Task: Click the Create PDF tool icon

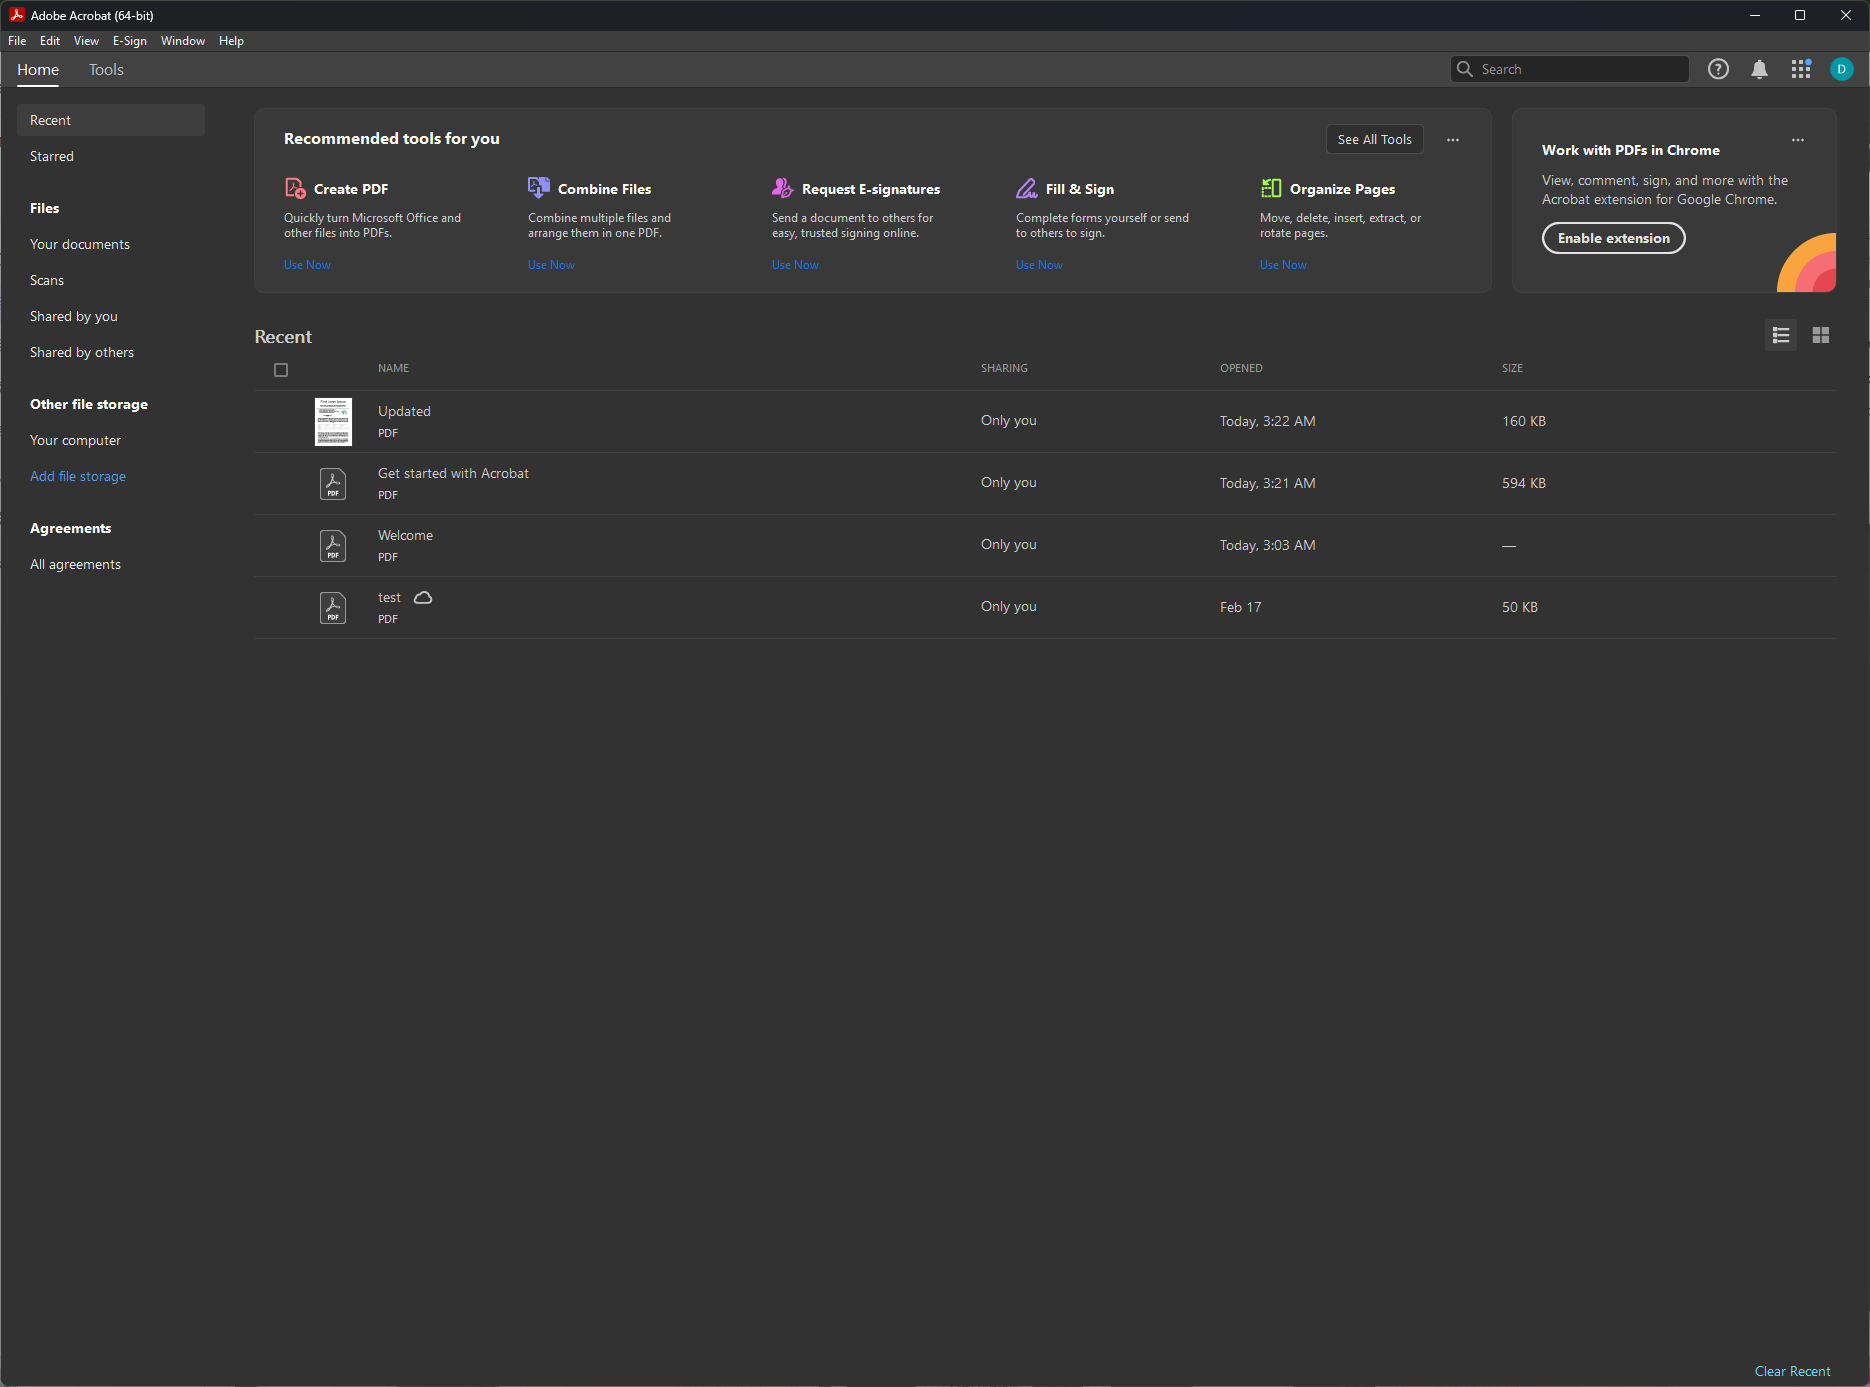Action: click(x=295, y=188)
